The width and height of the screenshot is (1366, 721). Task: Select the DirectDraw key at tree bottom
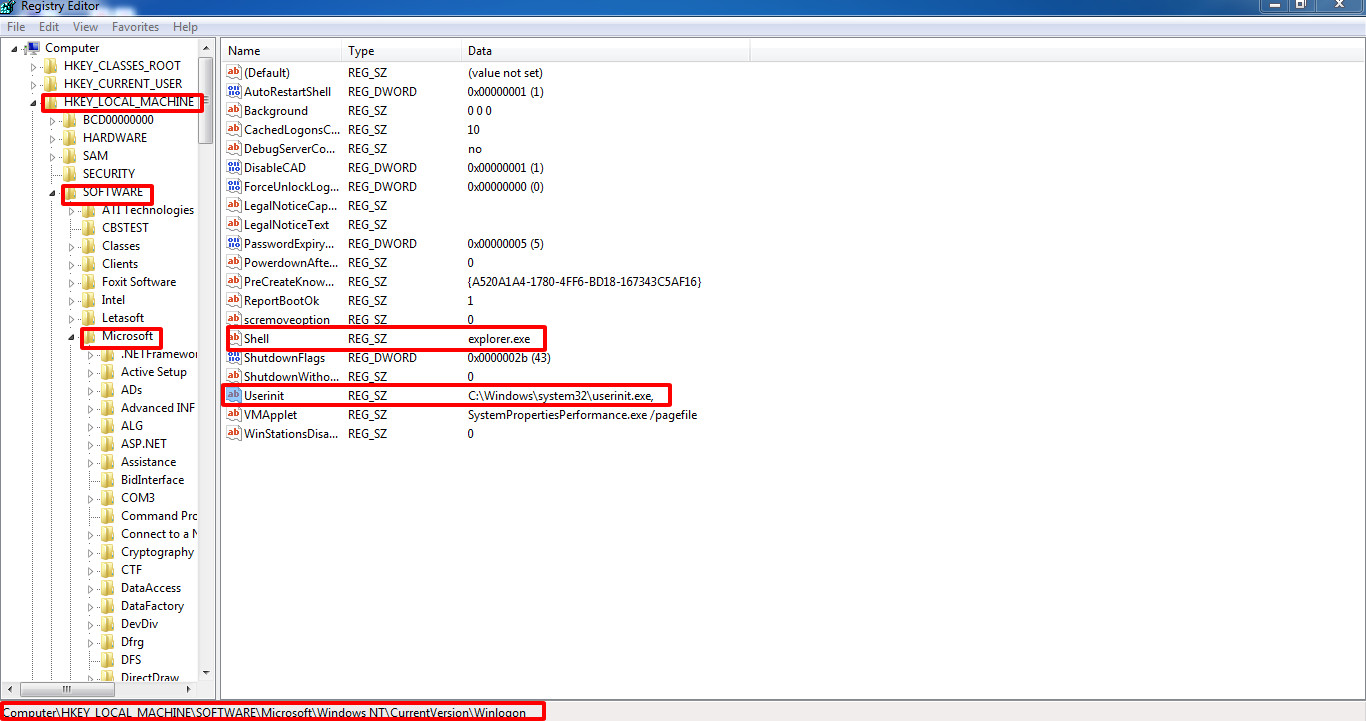[x=150, y=678]
